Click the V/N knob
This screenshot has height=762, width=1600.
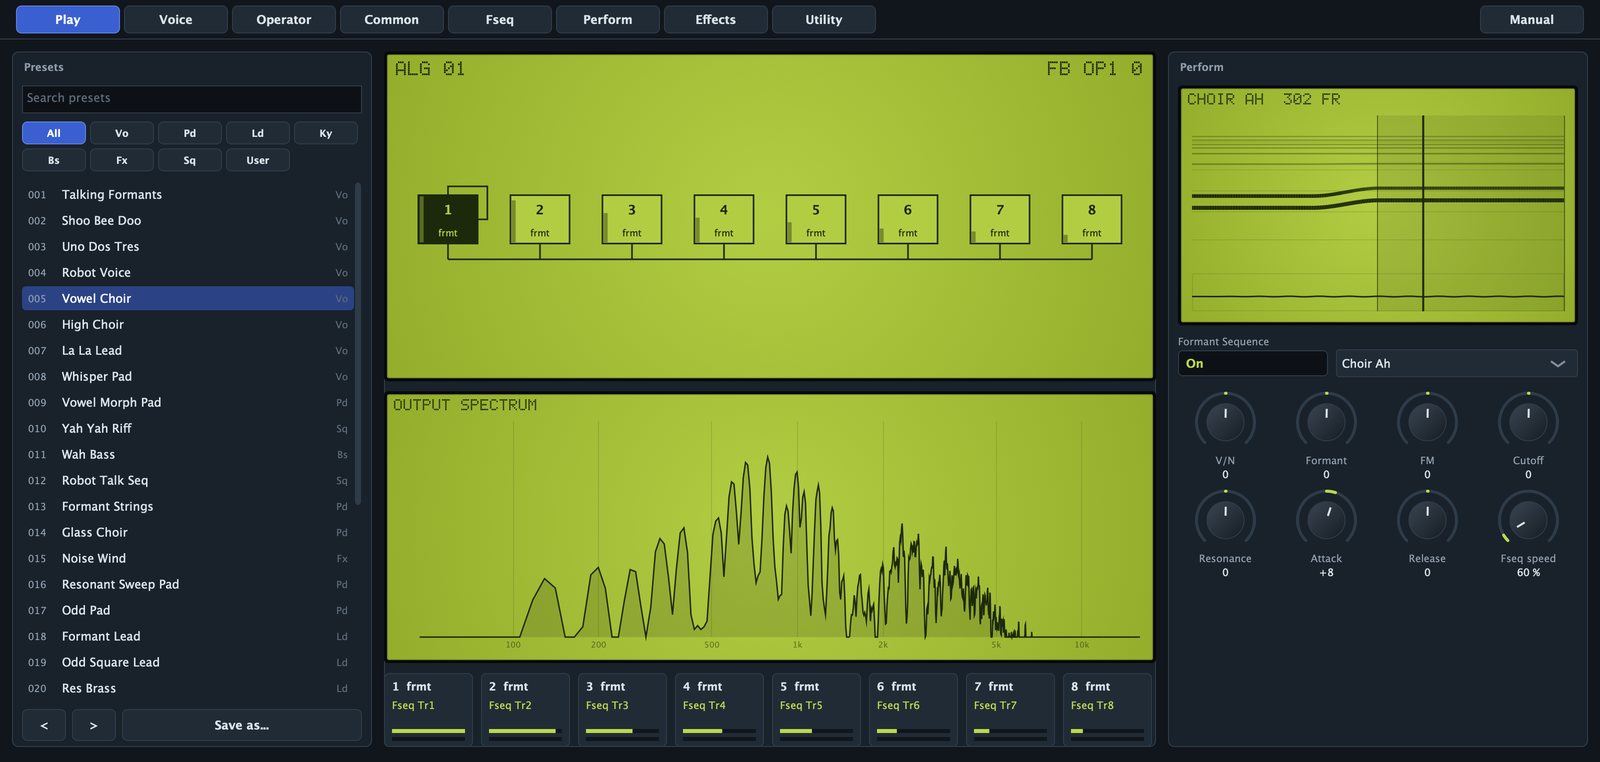tap(1225, 421)
